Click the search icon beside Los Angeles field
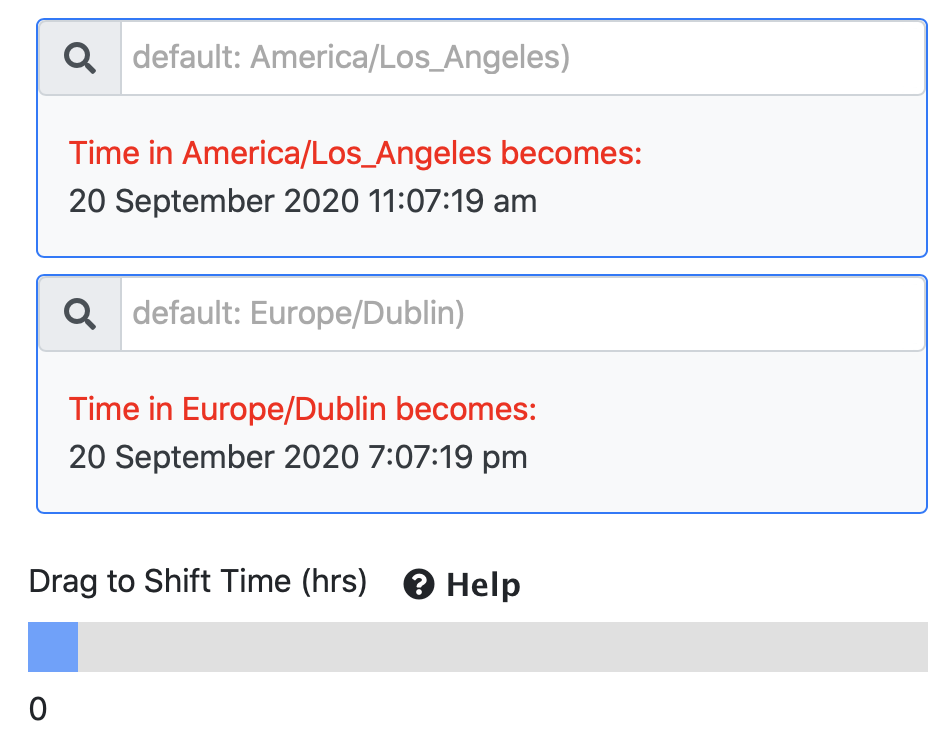The image size is (950, 730). tap(80, 58)
